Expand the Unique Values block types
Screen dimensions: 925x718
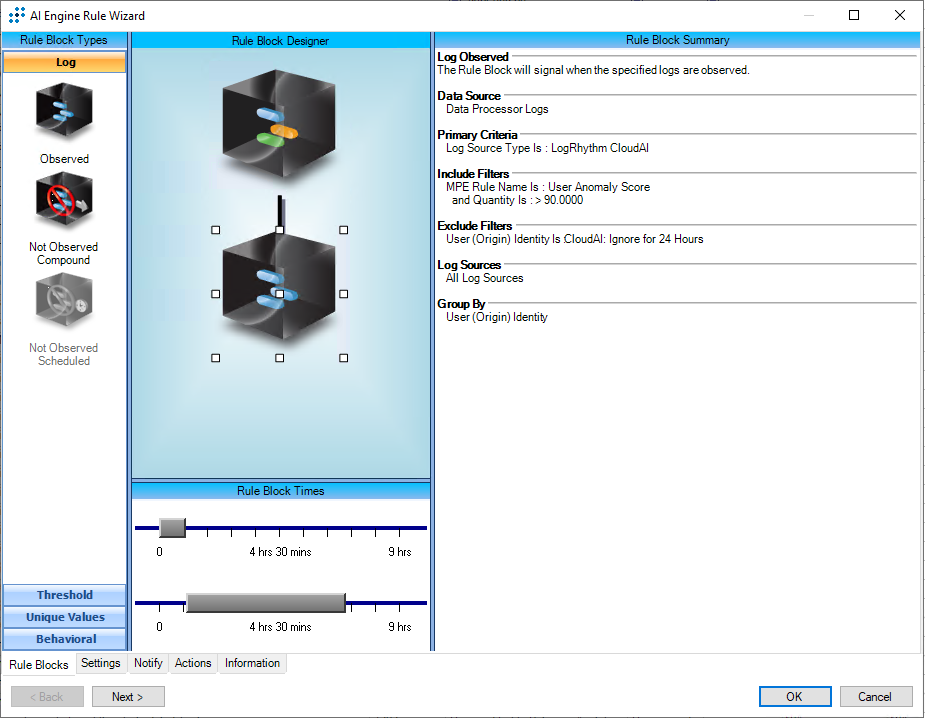[x=65, y=617]
